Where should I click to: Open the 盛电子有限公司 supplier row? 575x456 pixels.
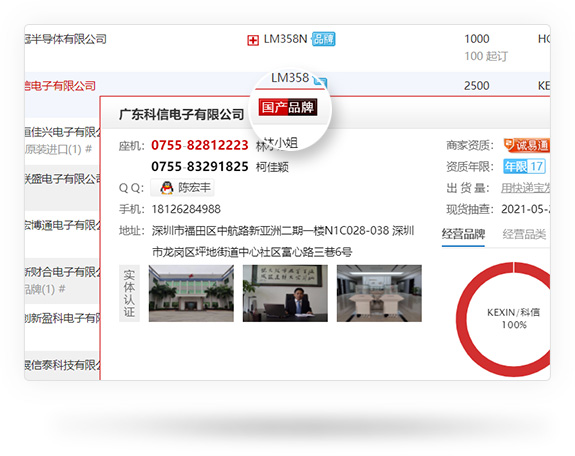62,179
